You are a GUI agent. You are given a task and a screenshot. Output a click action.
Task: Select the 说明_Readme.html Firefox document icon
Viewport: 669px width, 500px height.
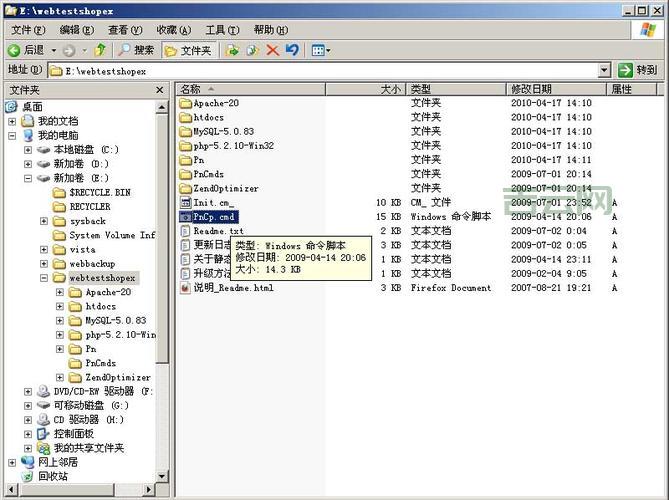(185, 288)
